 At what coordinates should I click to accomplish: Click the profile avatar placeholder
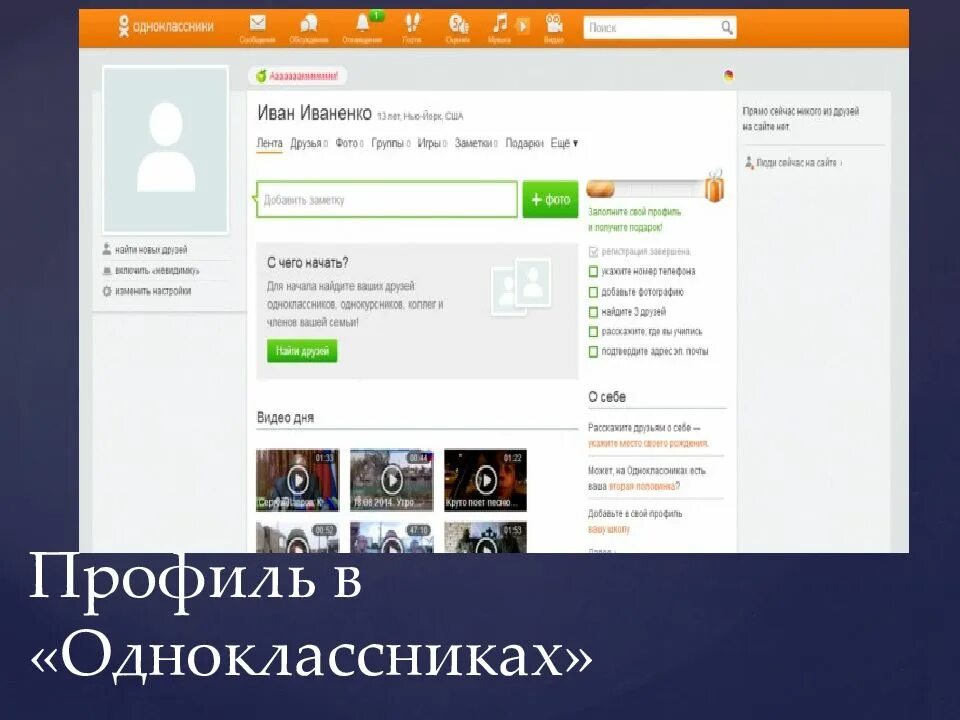point(165,150)
